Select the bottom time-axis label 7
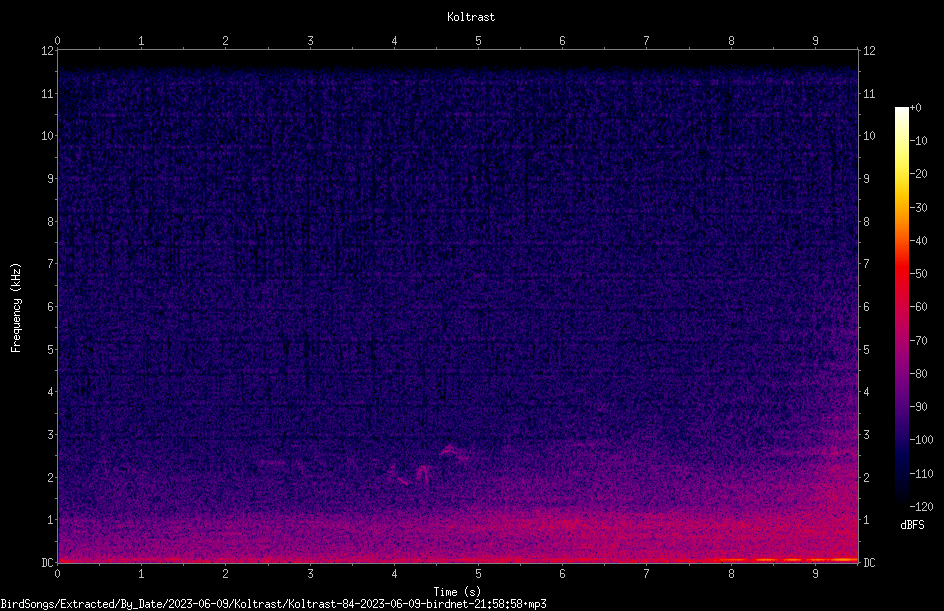Screen dimensions: 944x611 pyautogui.click(x=647, y=574)
